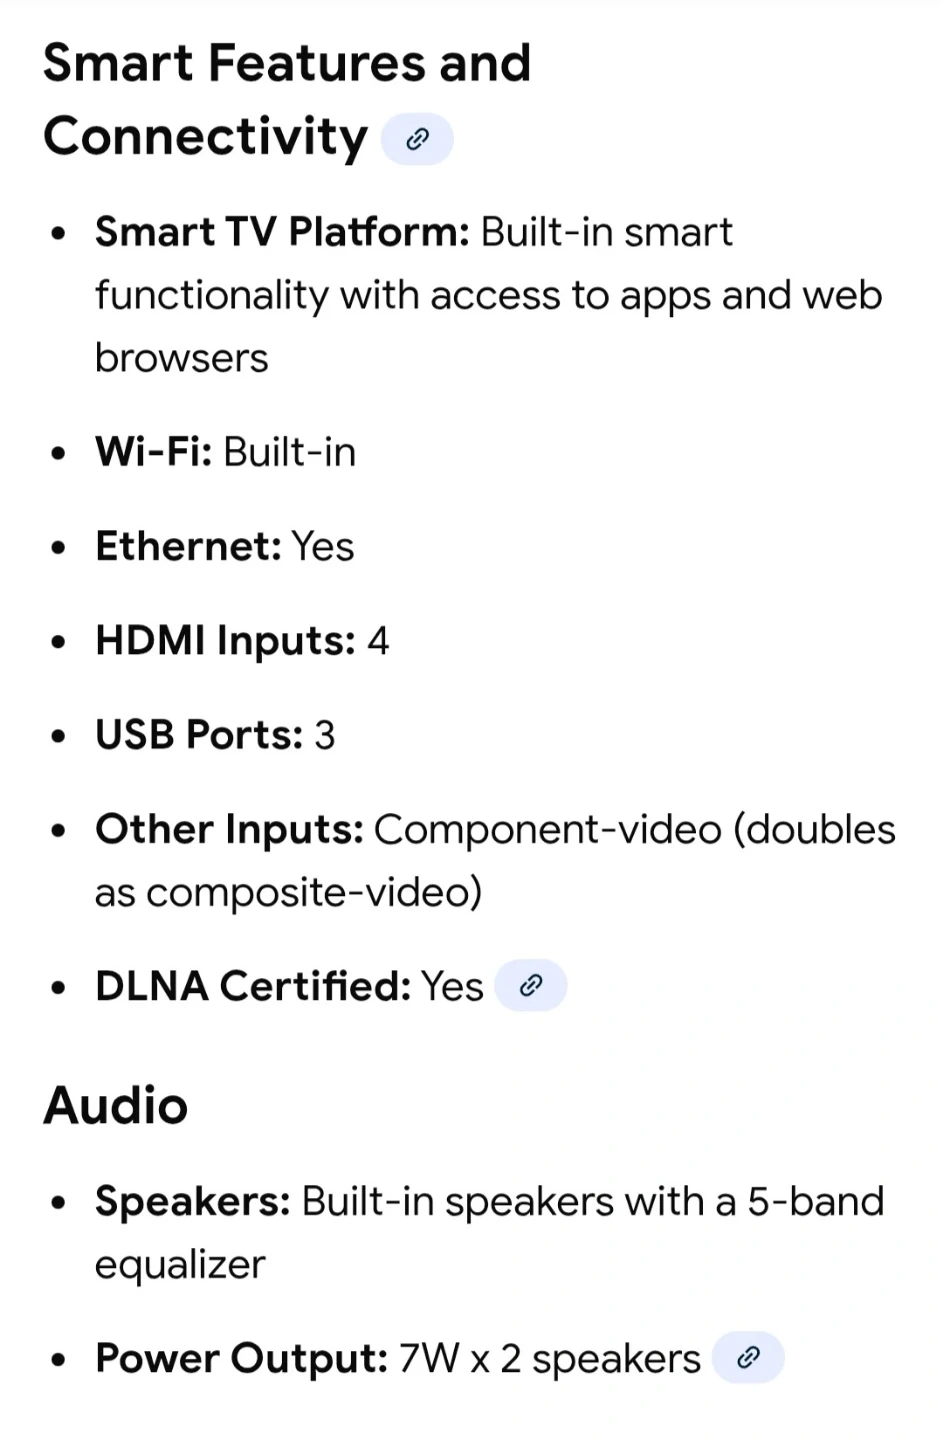This screenshot has height=1440, width=943.
Task: Click the DLNA Certified label
Action: pyautogui.click(x=253, y=986)
